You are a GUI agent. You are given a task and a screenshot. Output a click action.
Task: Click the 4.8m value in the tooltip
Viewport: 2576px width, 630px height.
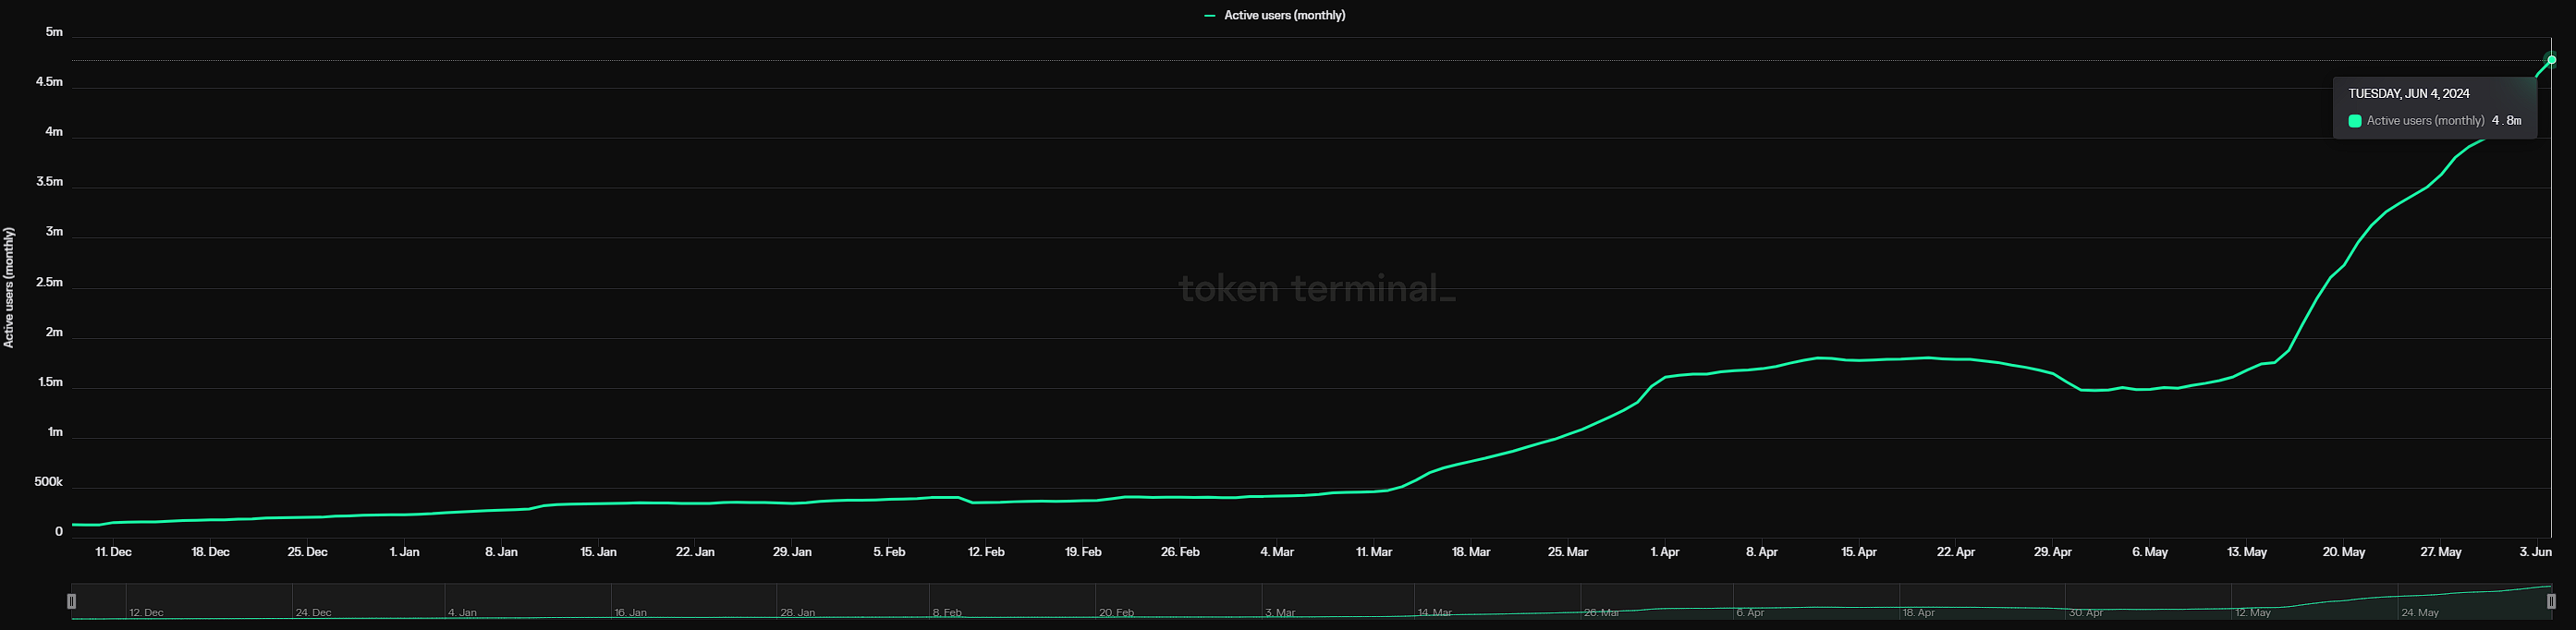pos(2506,121)
